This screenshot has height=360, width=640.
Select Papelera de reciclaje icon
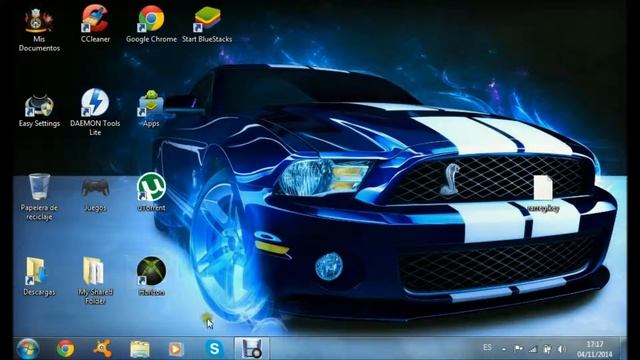[39, 197]
